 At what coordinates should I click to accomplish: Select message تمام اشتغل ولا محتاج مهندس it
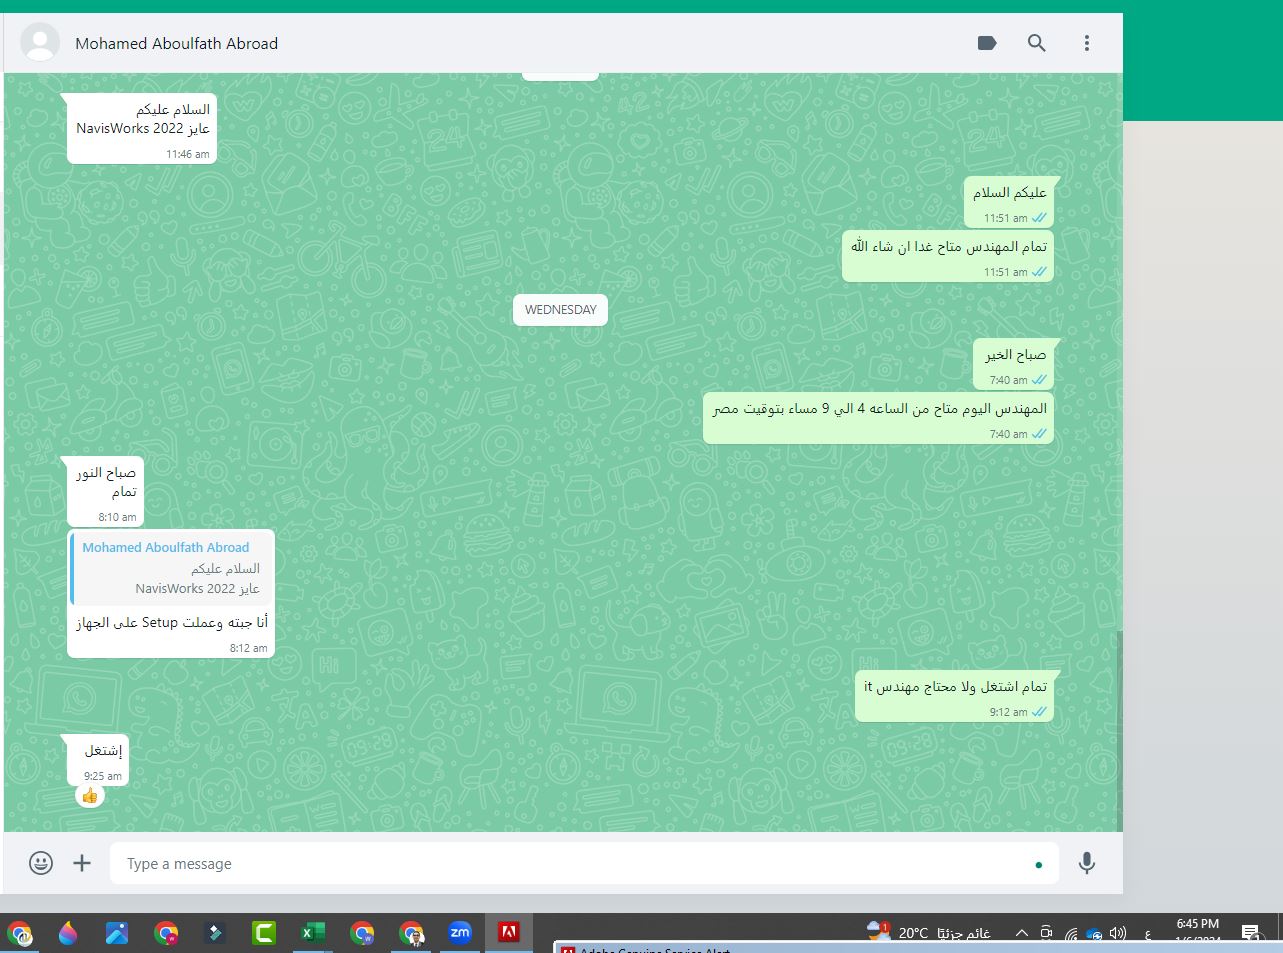(955, 697)
